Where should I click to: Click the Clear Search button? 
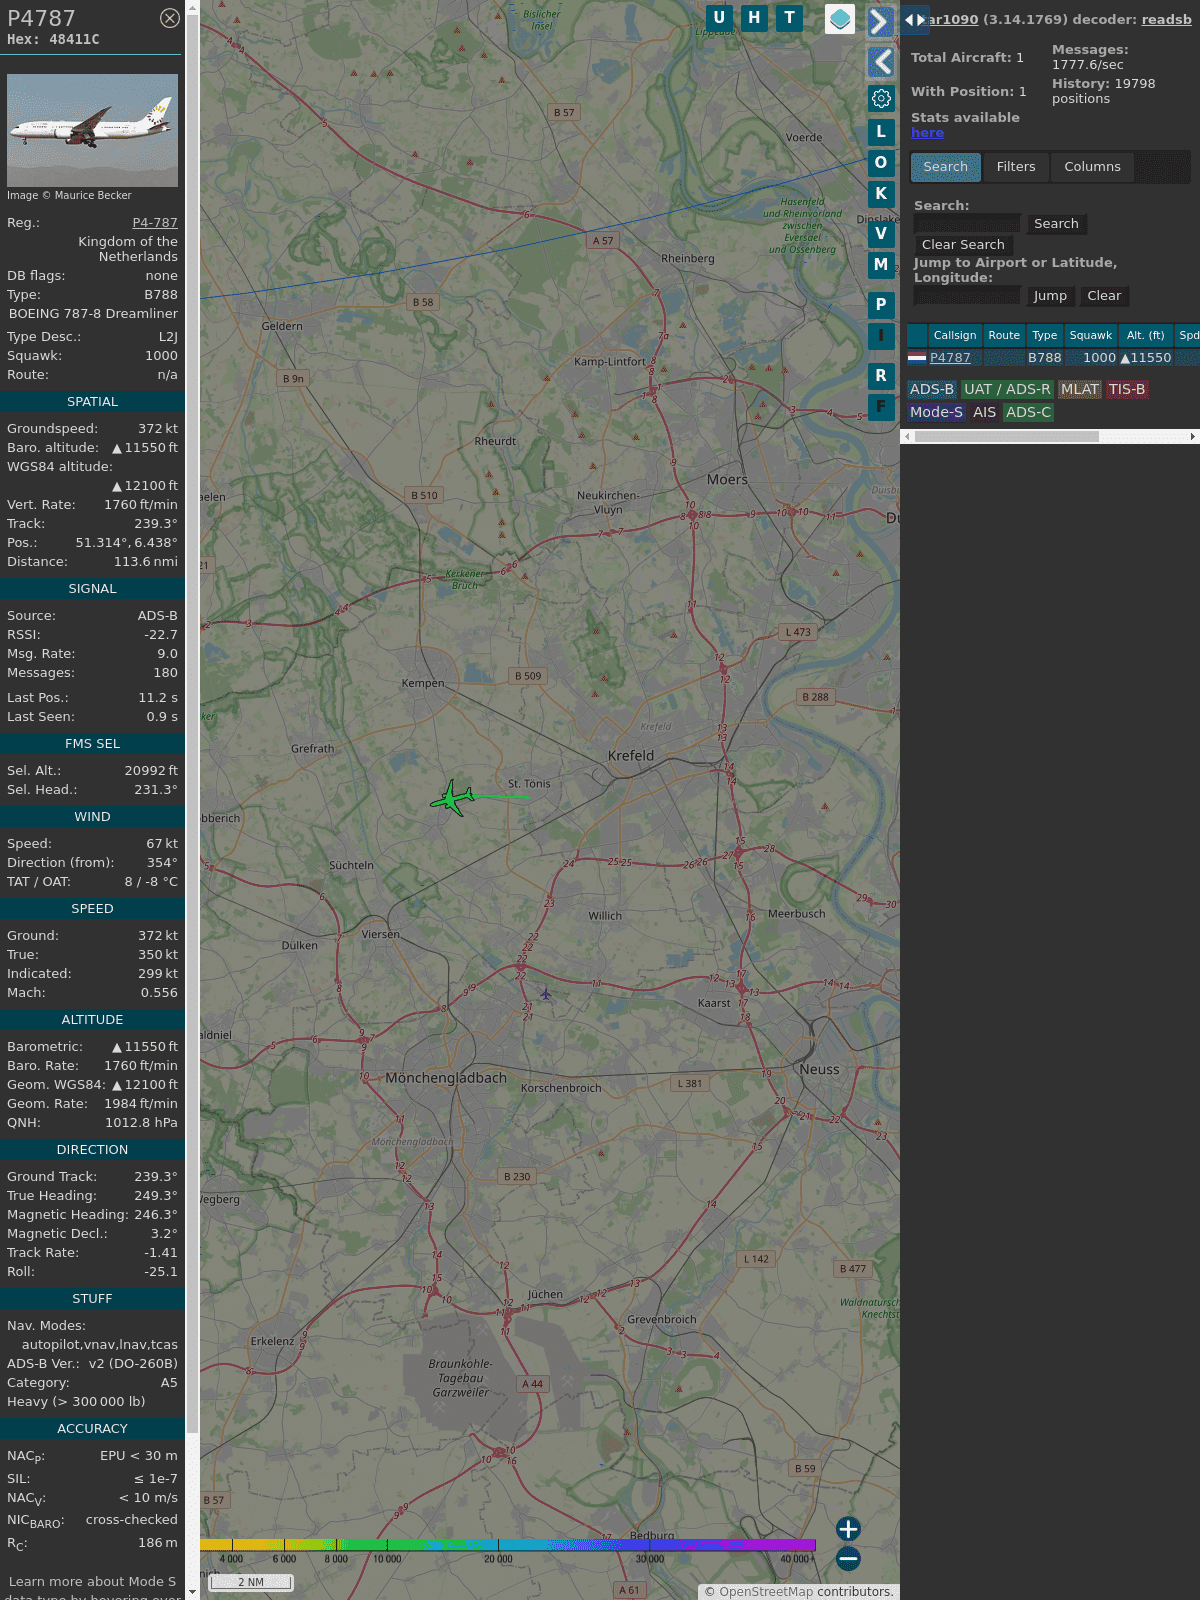[963, 245]
